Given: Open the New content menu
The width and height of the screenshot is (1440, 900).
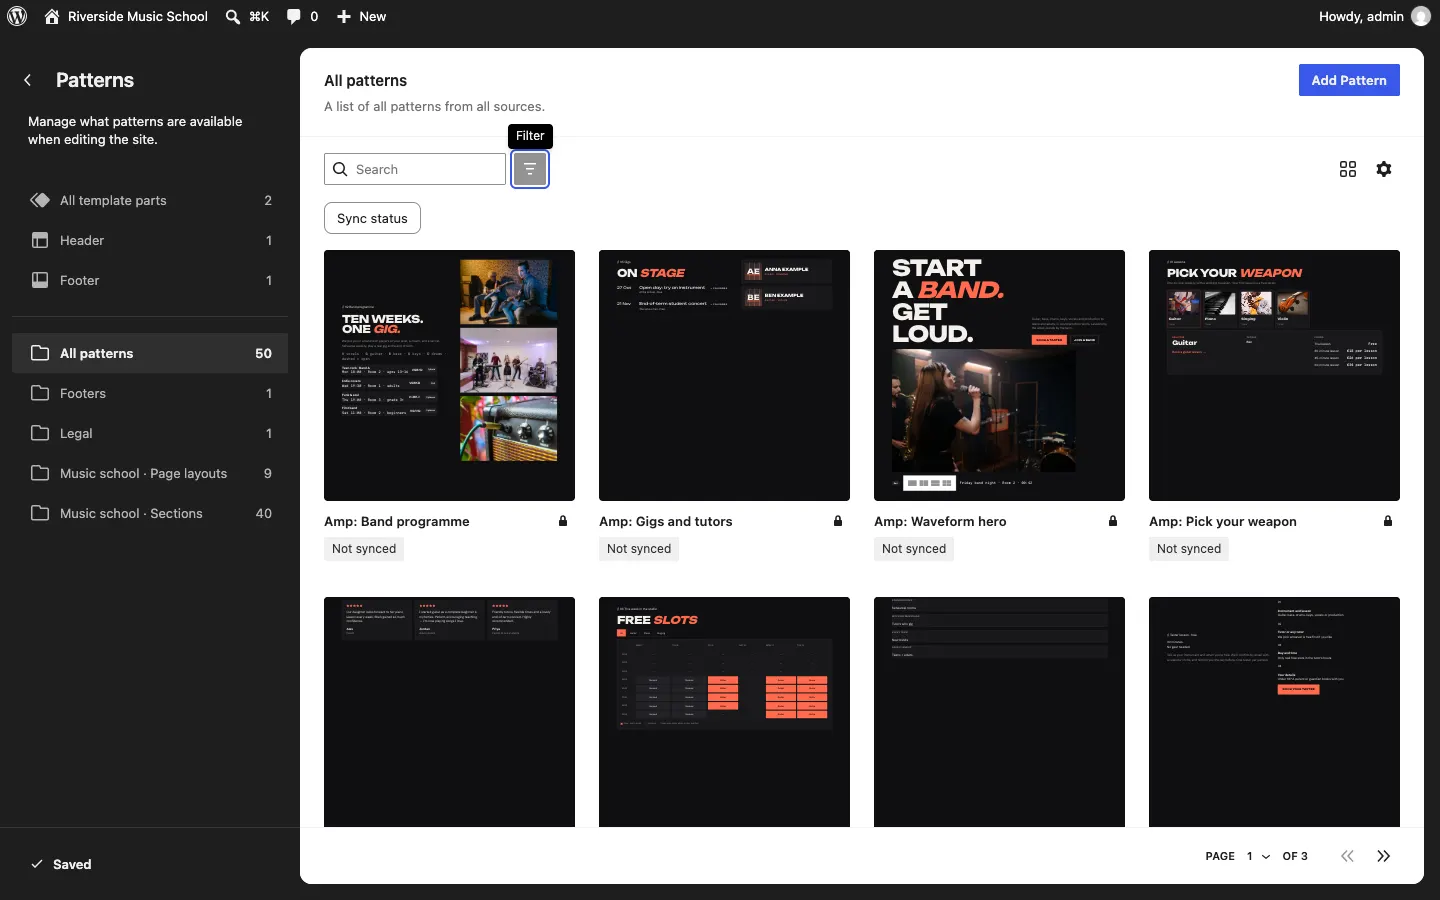Looking at the screenshot, I should coord(361,16).
